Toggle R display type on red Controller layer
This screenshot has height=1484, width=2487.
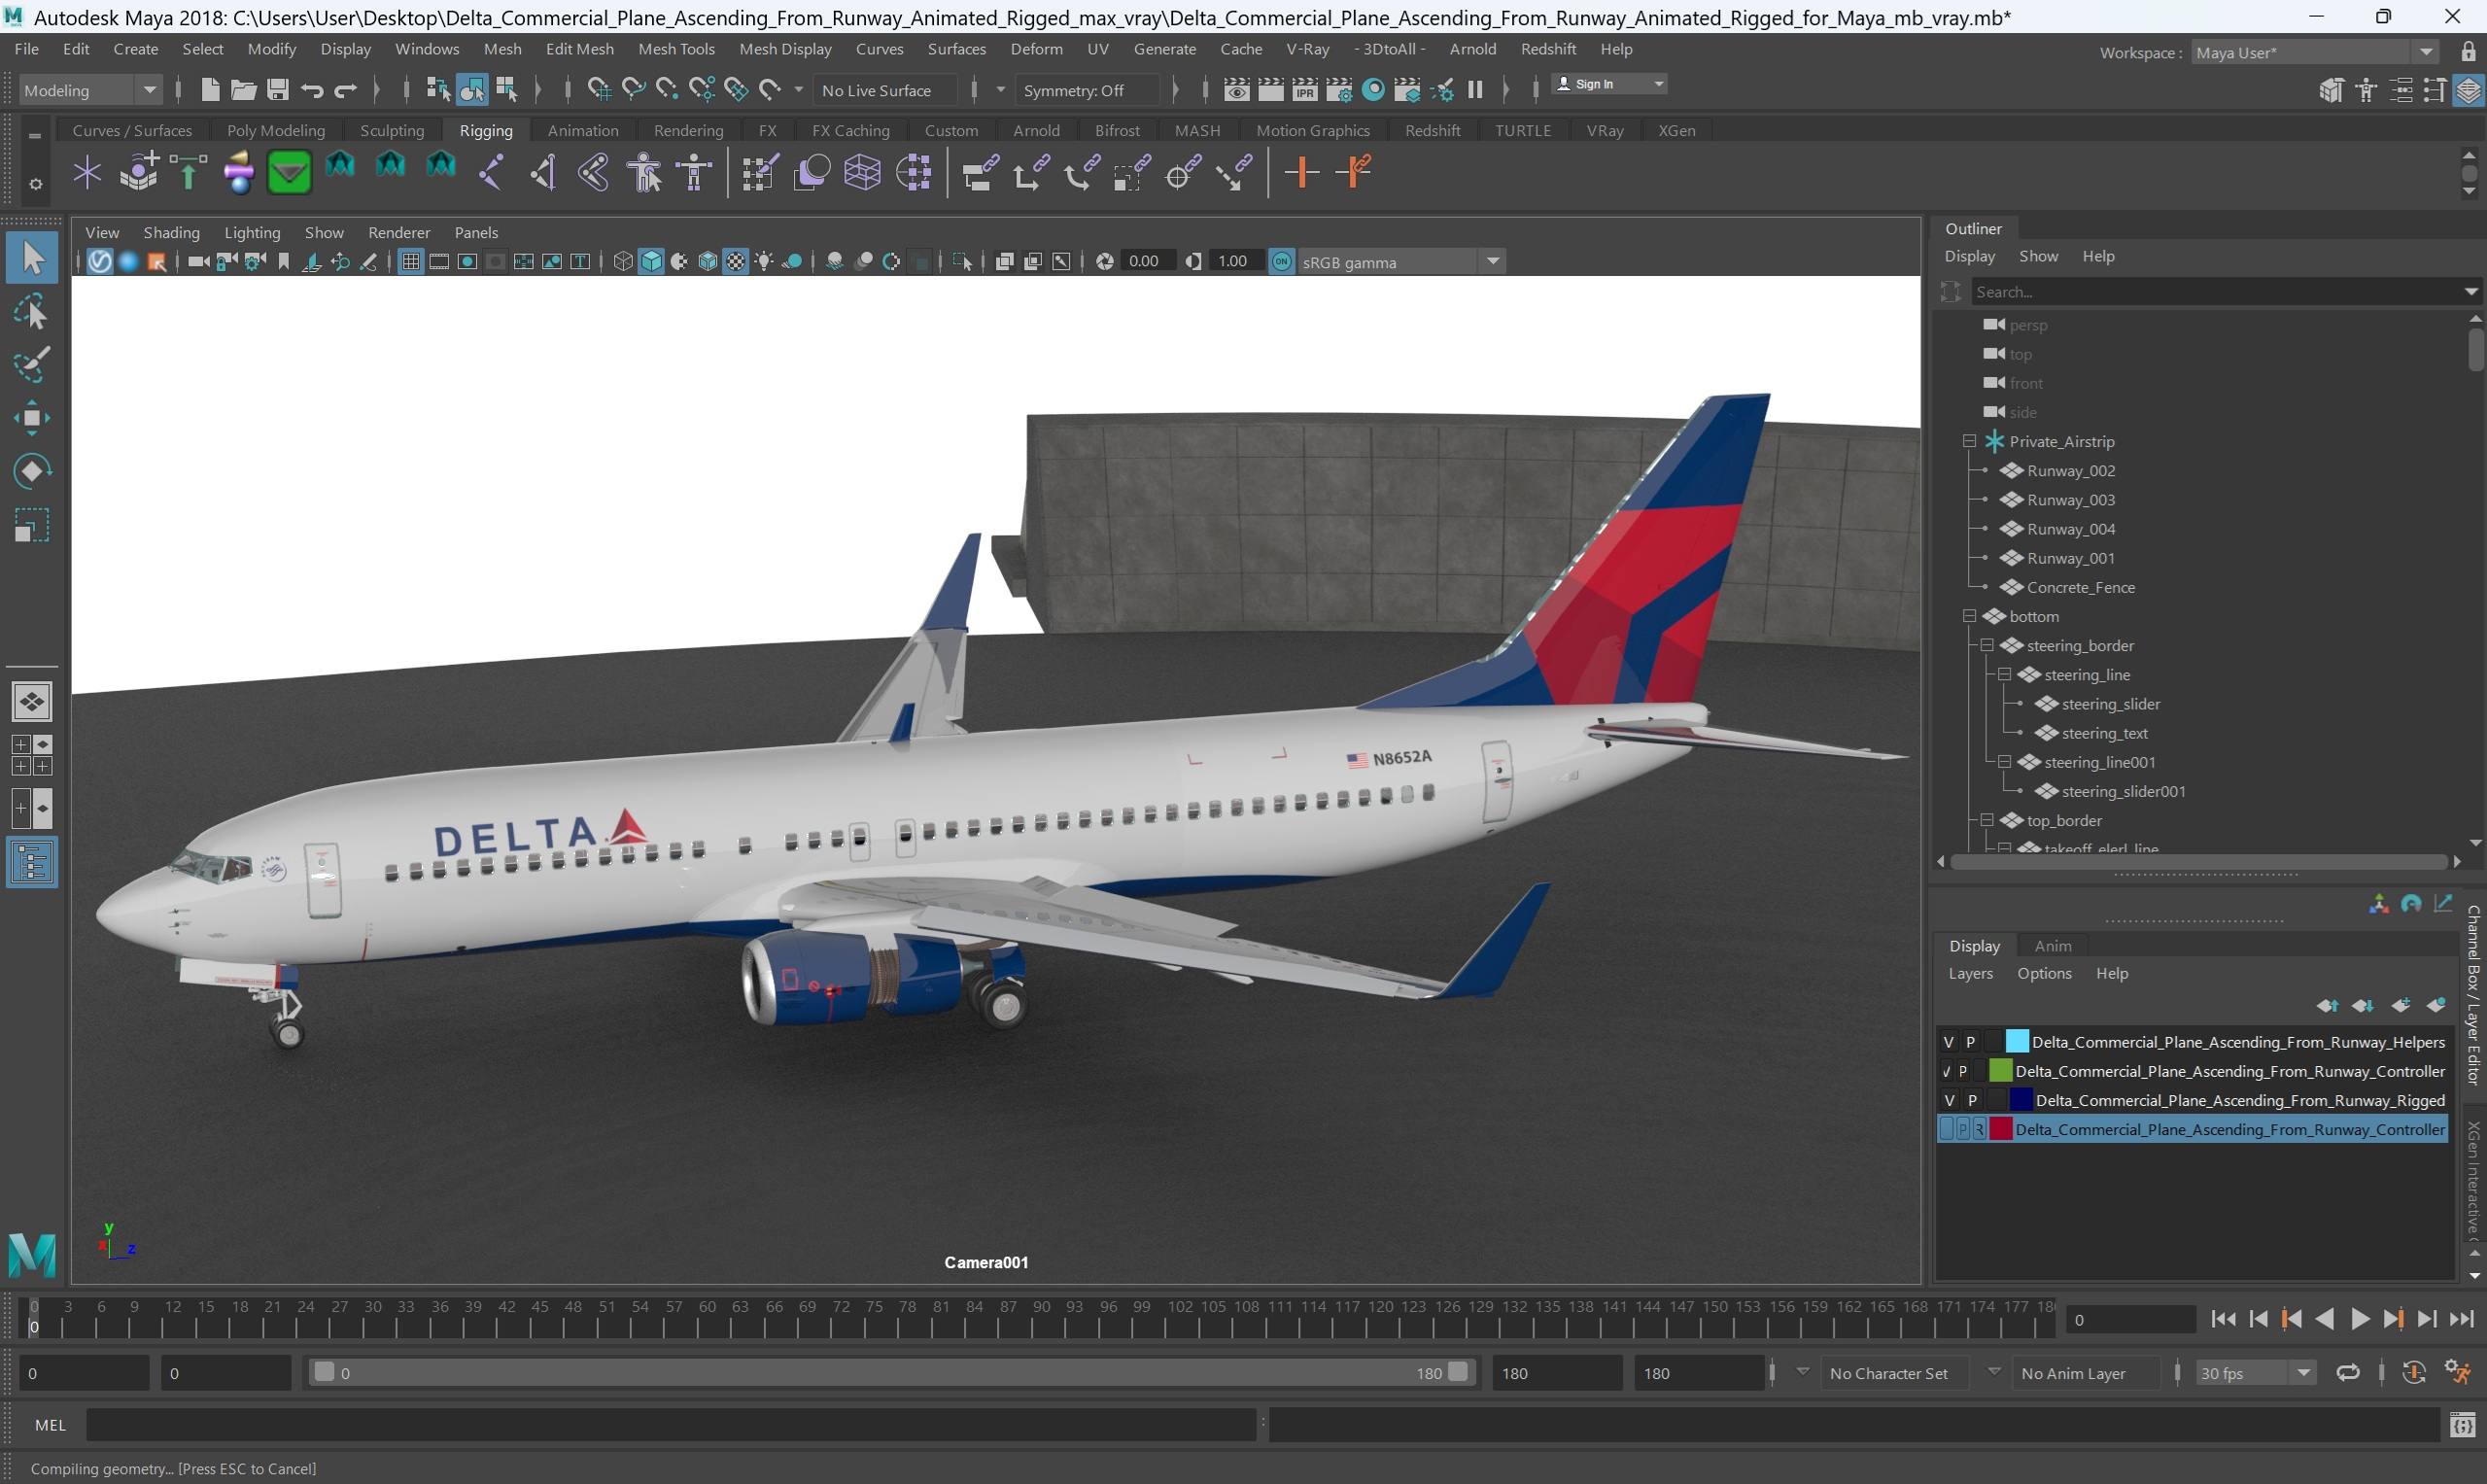coord(1979,1129)
